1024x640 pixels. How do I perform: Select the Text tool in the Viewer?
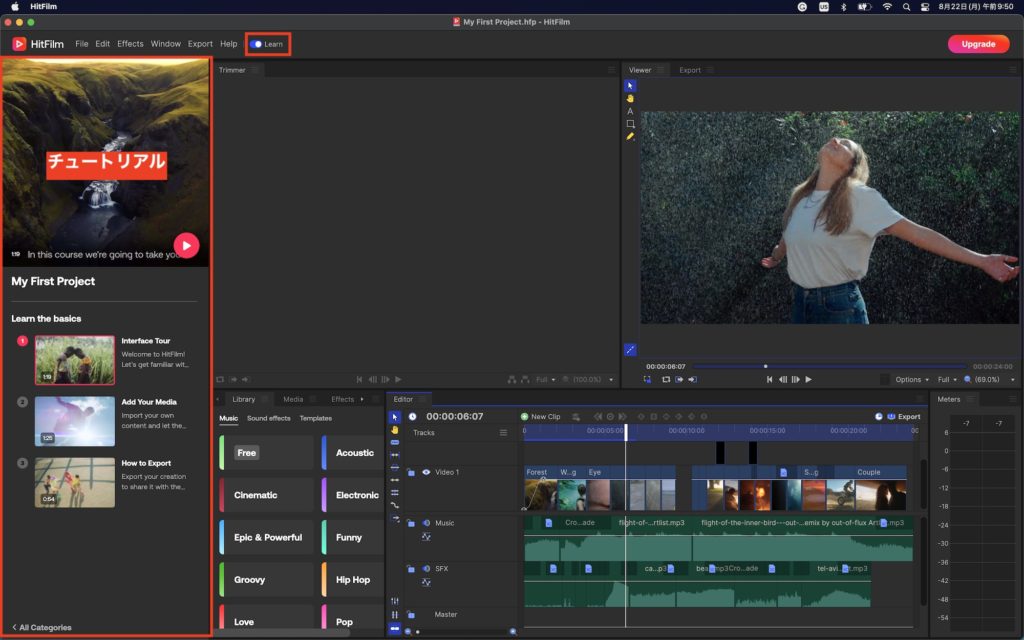click(x=630, y=111)
